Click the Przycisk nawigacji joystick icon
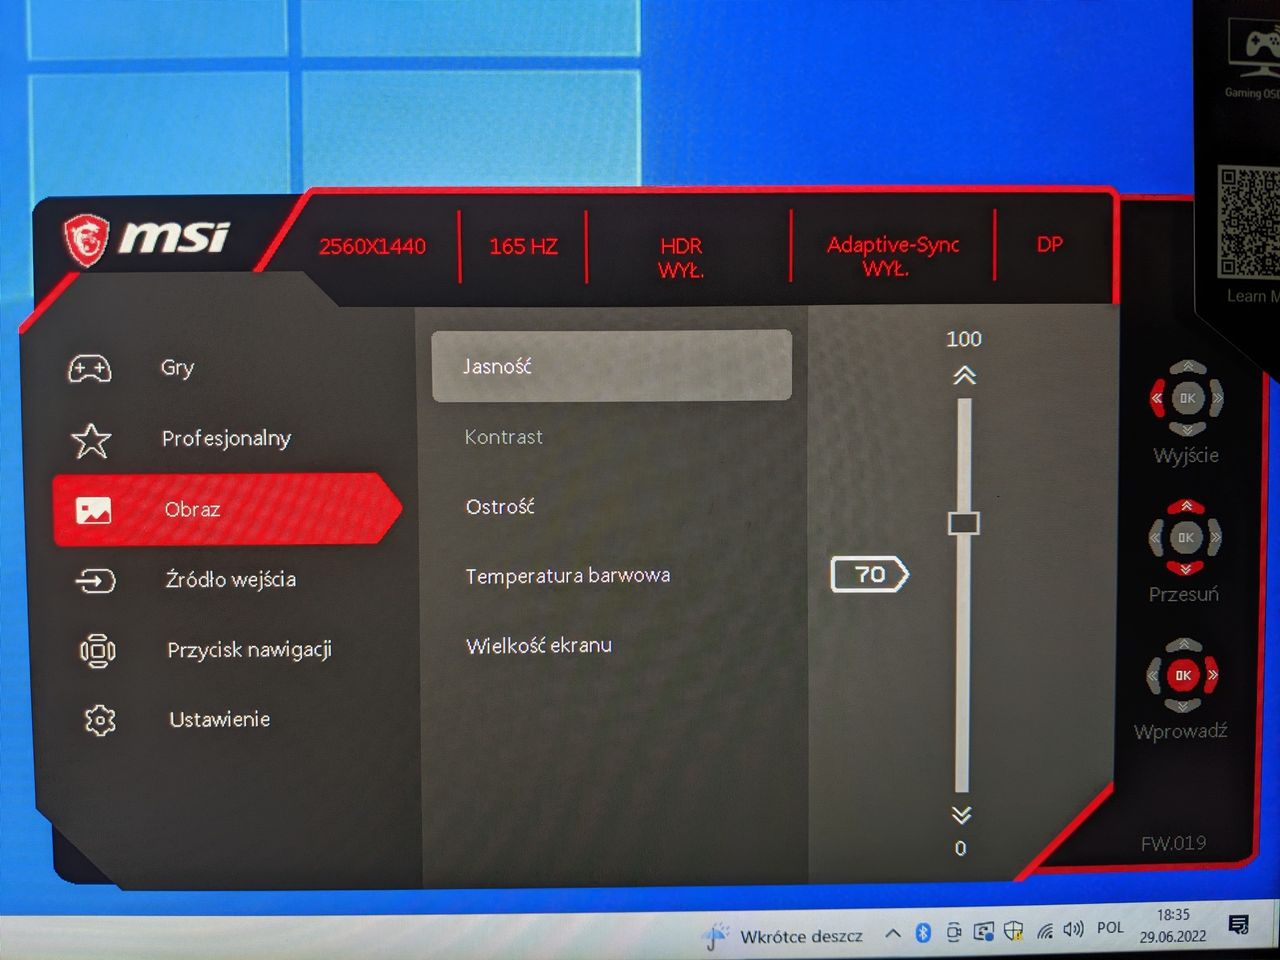Viewport: 1280px width, 960px height. point(97,651)
